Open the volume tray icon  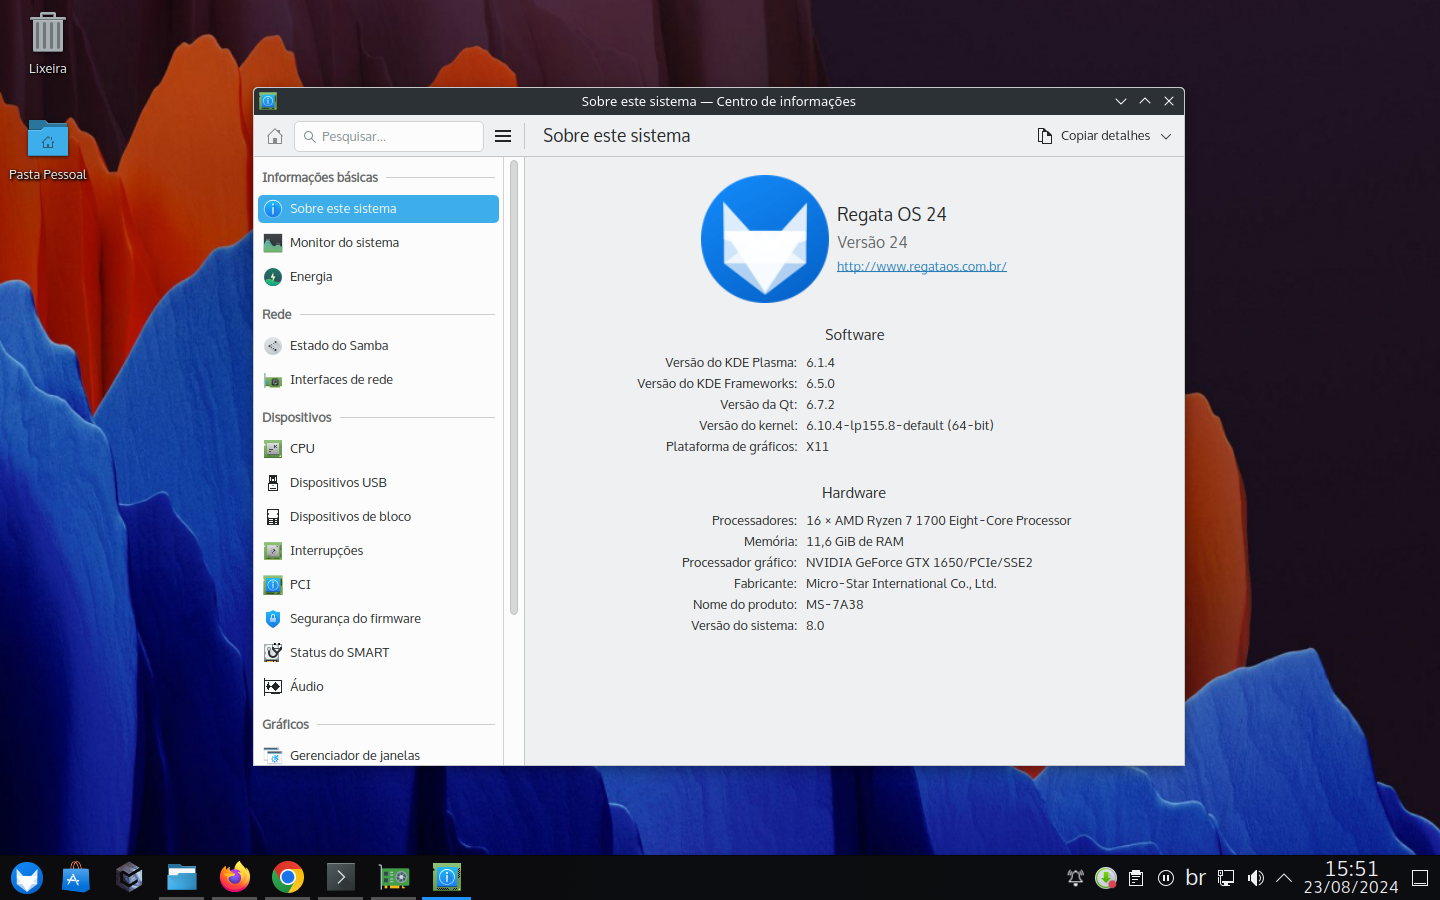[1255, 878]
